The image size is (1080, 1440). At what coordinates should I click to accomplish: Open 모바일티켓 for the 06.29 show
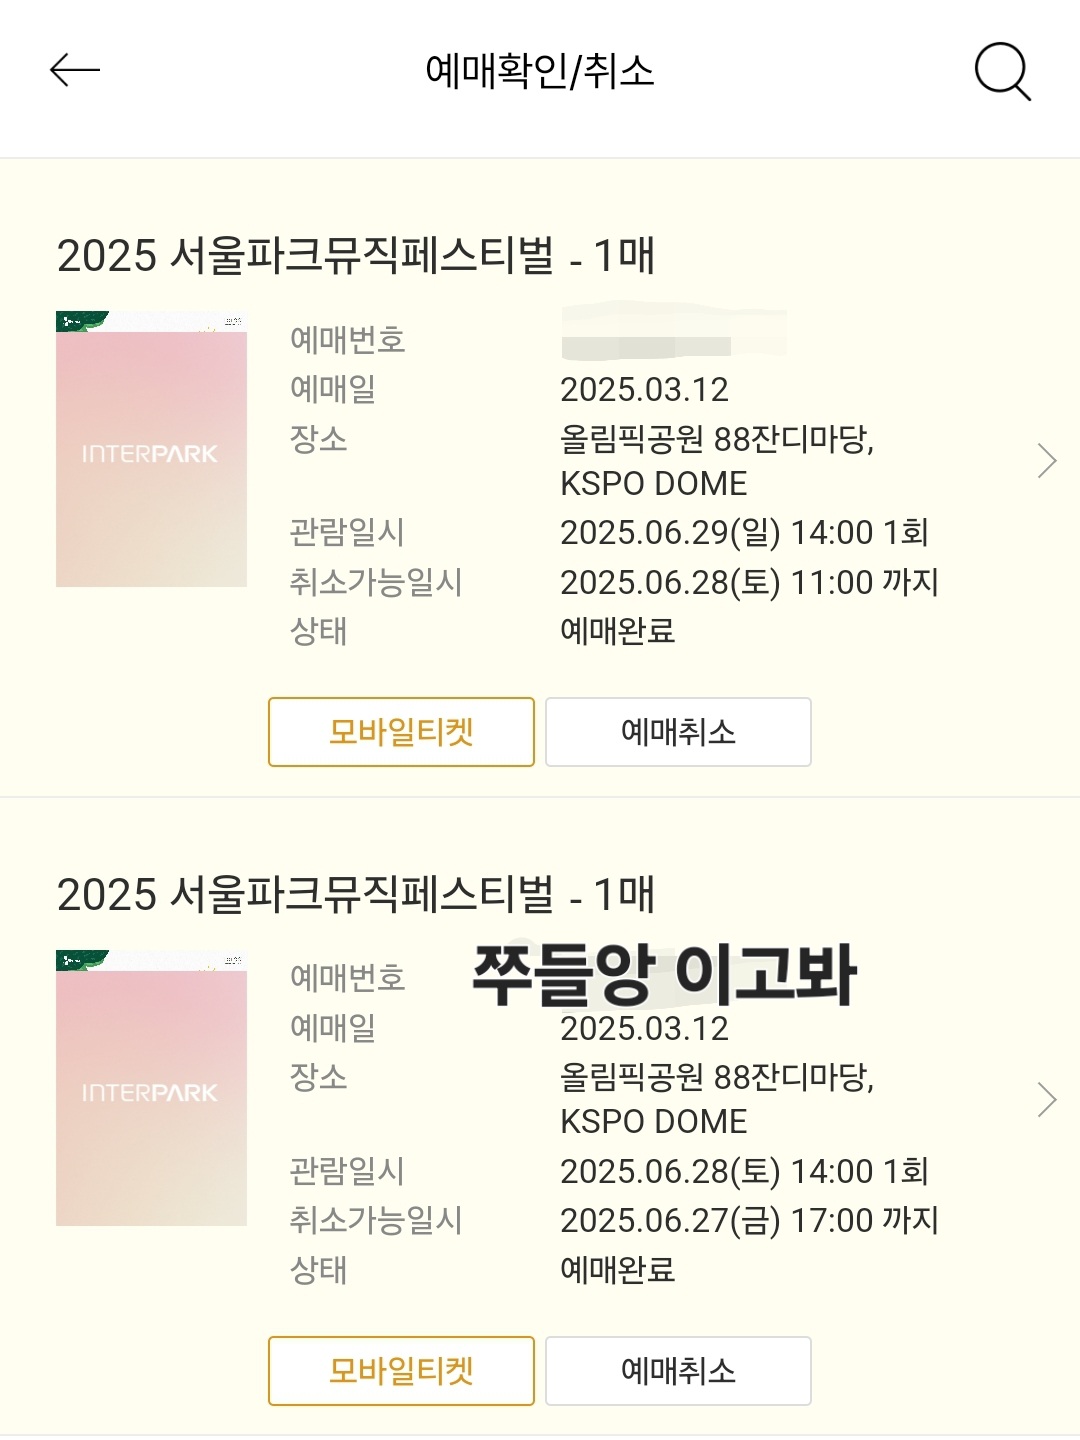[x=401, y=732]
